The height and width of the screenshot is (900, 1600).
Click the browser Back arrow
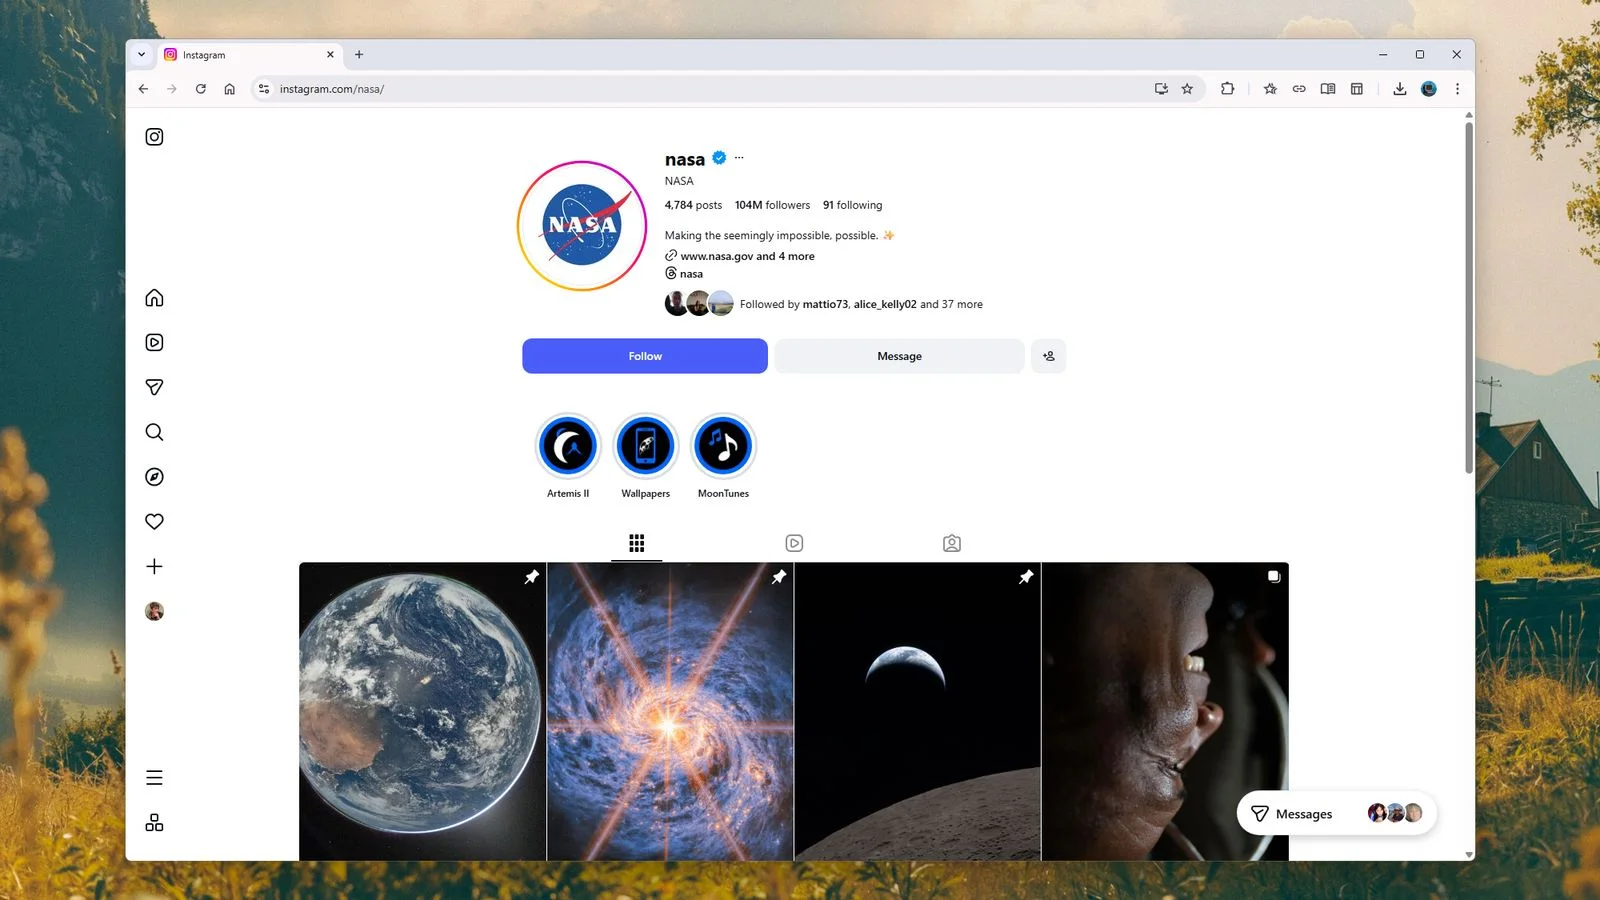click(143, 89)
